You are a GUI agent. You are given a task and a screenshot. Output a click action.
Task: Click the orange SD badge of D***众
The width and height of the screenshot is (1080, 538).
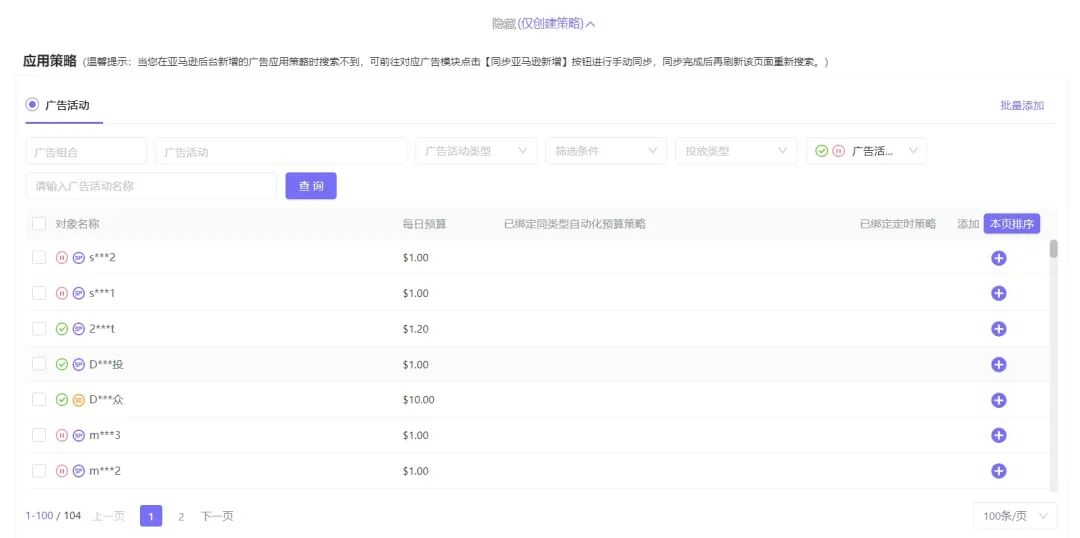click(79, 400)
